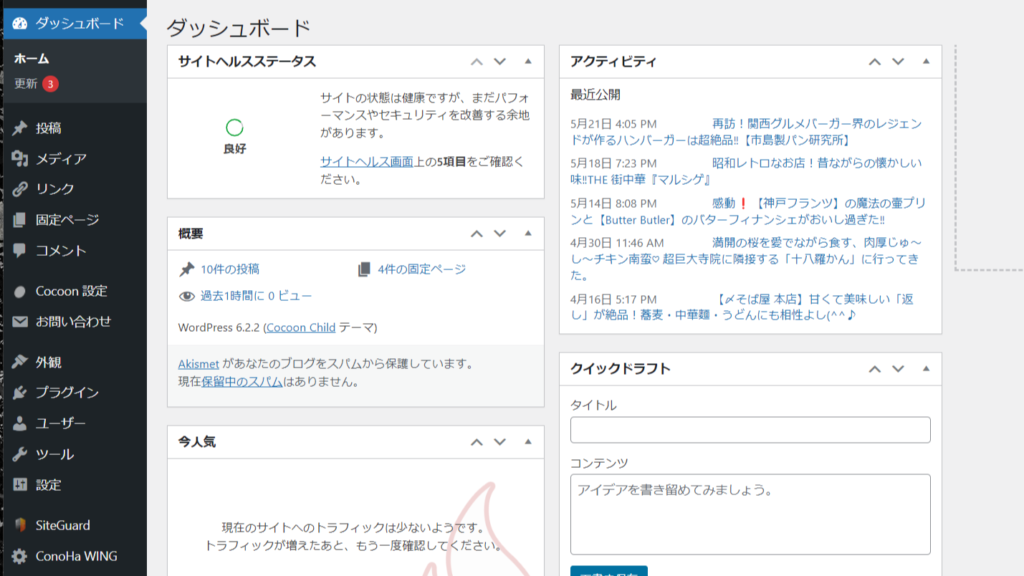Click the ダッシュボード page heading

[238, 28]
